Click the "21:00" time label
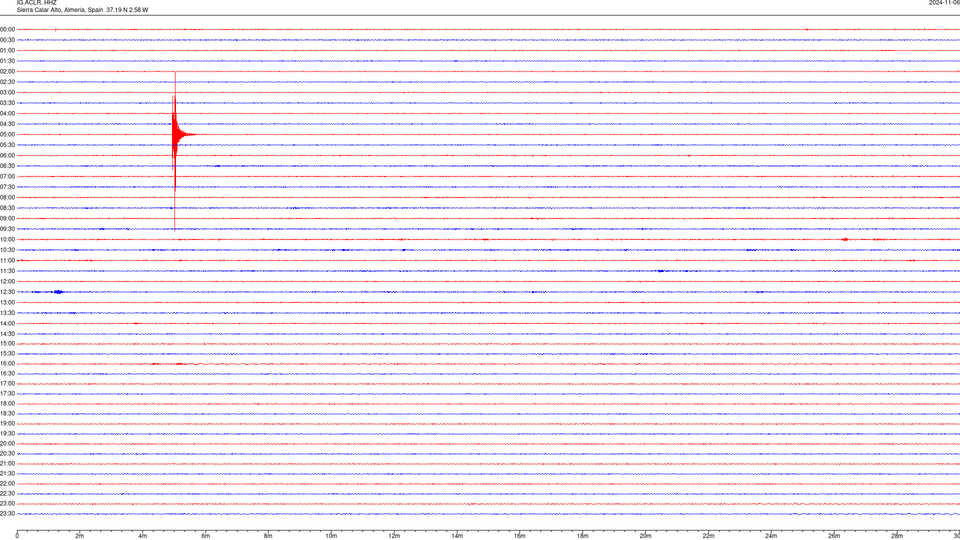 coord(8,463)
